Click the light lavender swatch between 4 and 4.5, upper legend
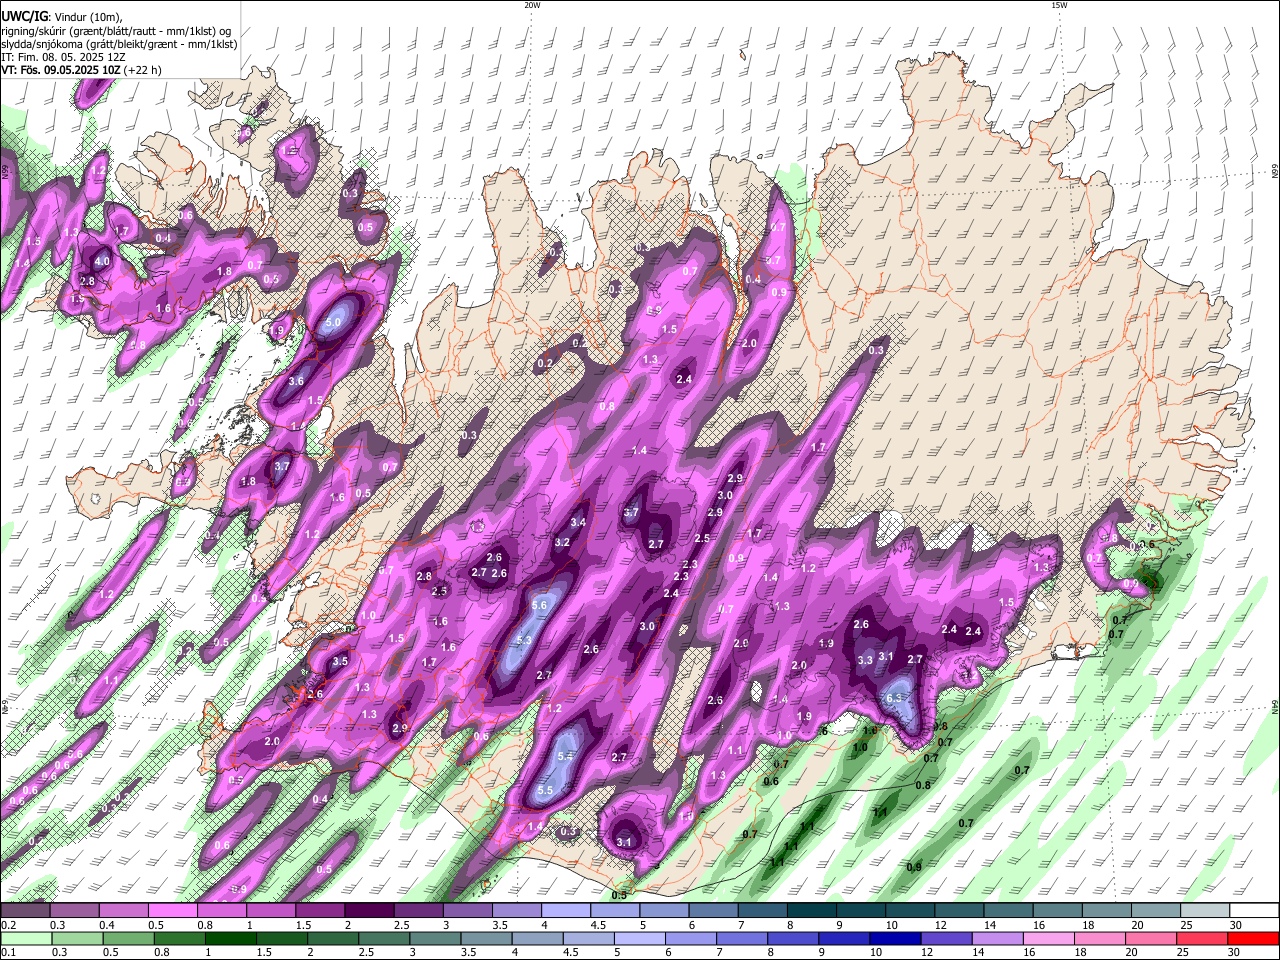The image size is (1280, 960). 566,911
